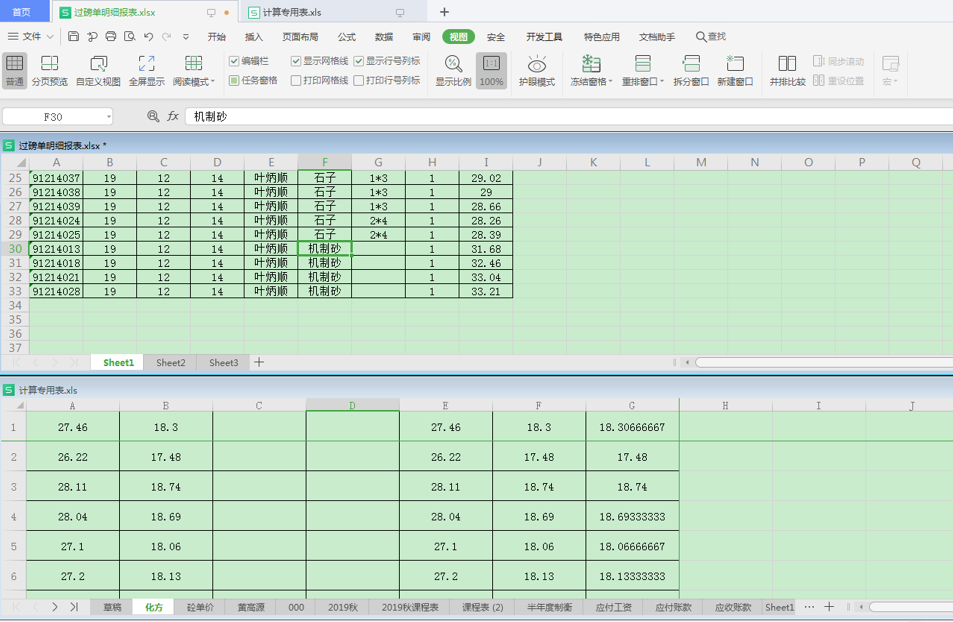The height and width of the screenshot is (622, 953).
Task: Click horizontal scrollbar of upper window
Action: 824,362
